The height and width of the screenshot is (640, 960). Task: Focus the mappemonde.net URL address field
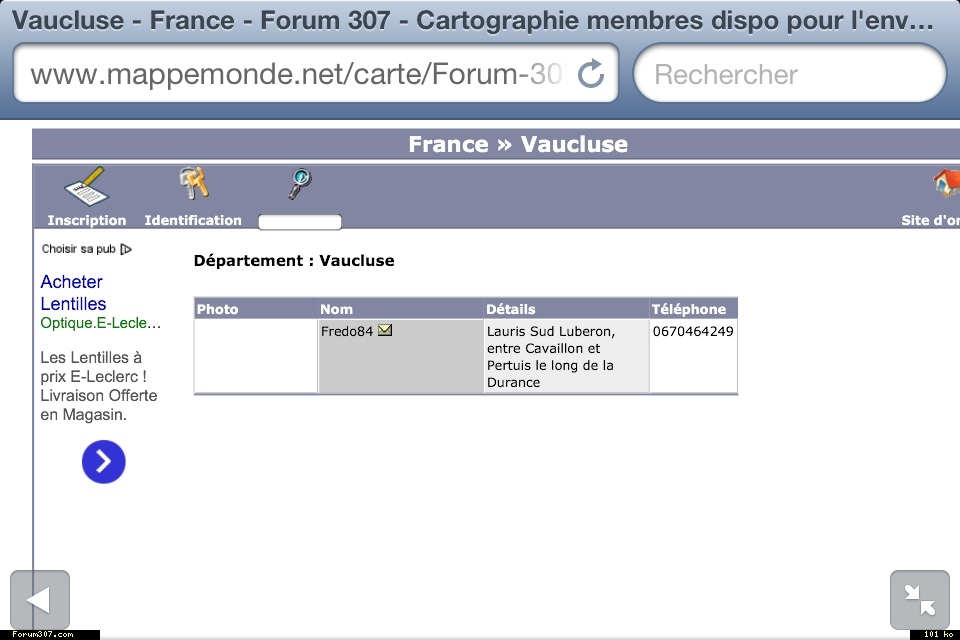297,74
